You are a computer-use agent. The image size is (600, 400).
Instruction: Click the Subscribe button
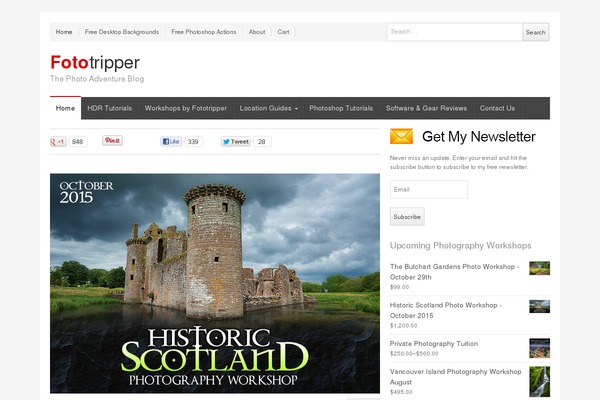pos(407,217)
